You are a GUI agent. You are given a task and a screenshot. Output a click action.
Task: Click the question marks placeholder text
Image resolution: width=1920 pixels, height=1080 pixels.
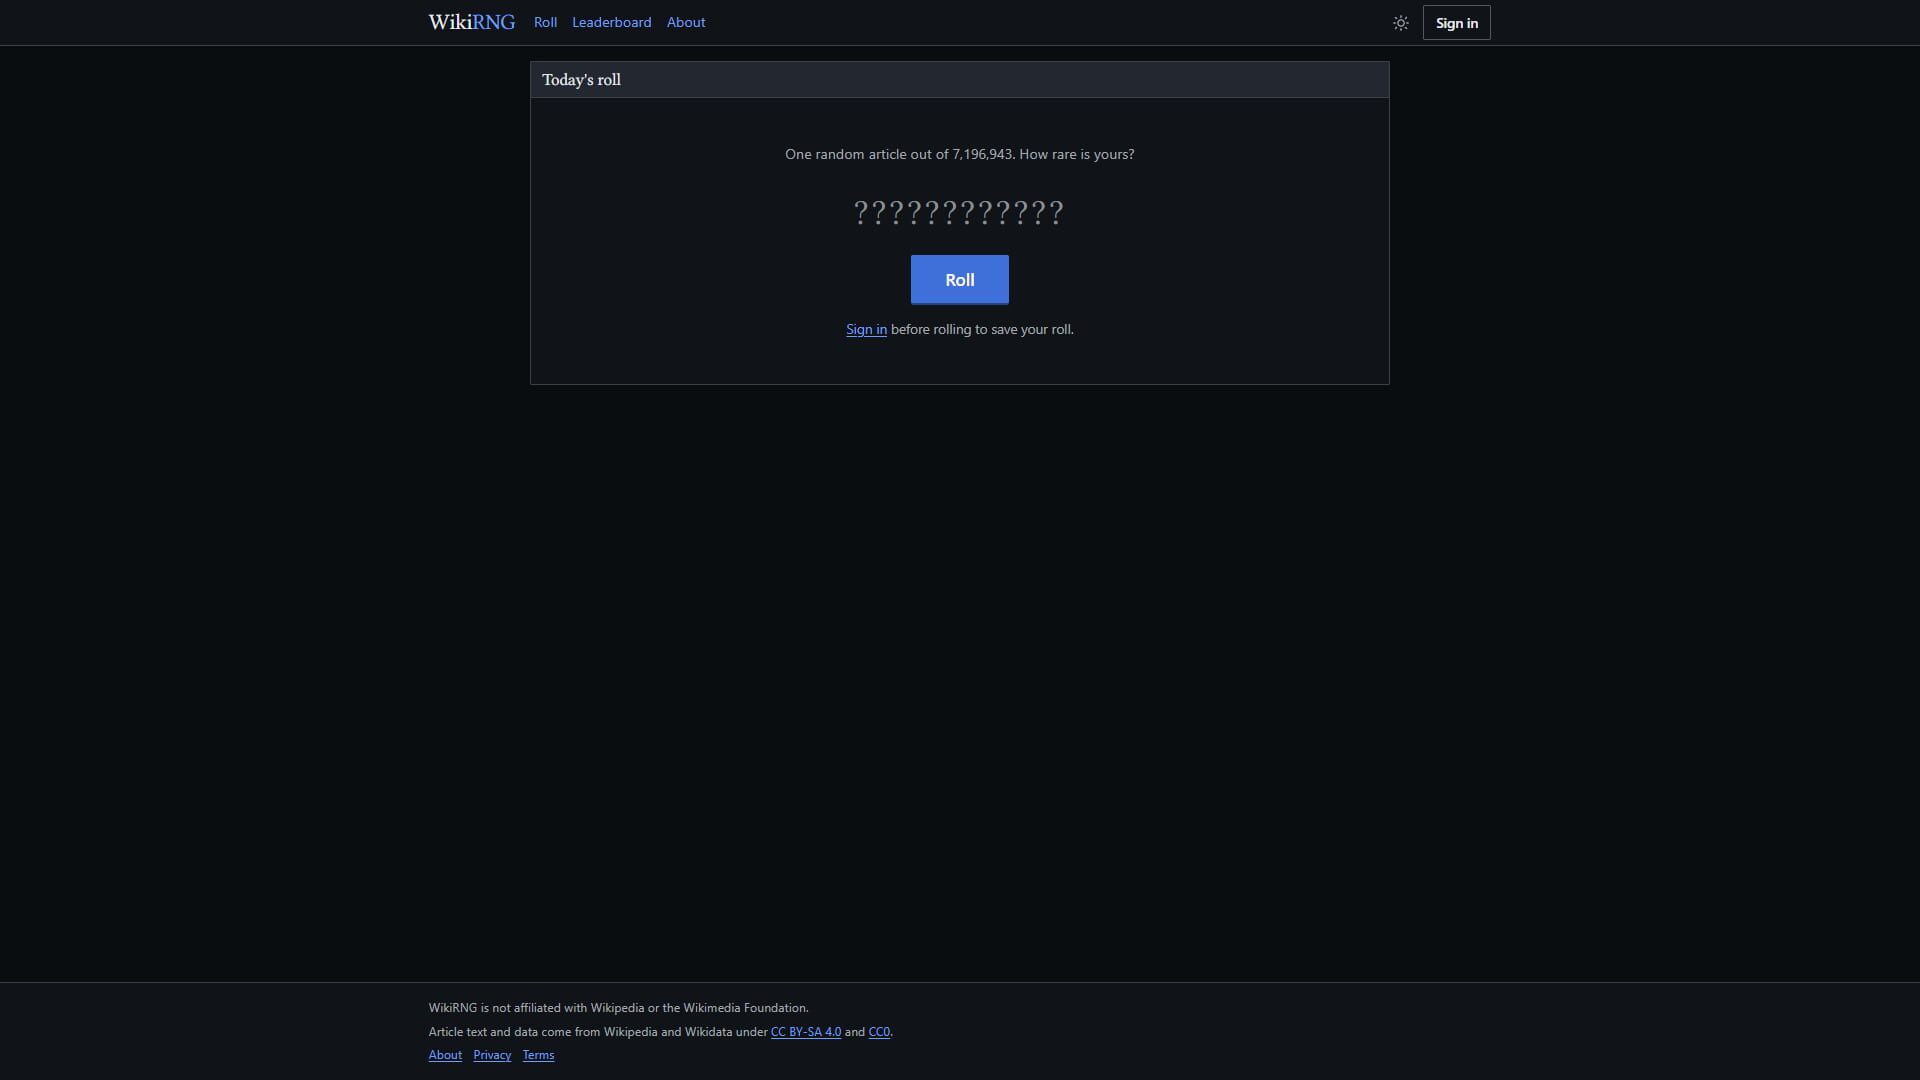point(958,213)
